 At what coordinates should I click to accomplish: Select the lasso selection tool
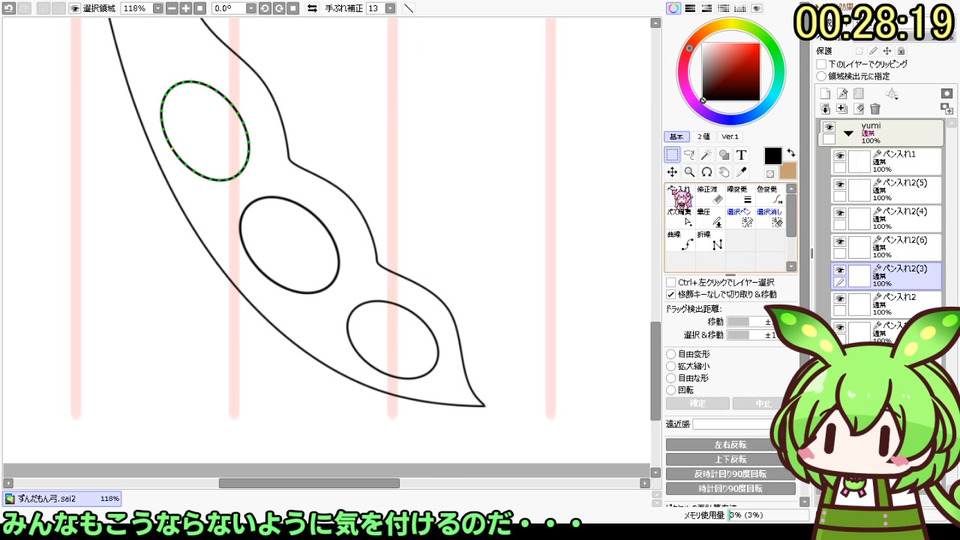690,155
